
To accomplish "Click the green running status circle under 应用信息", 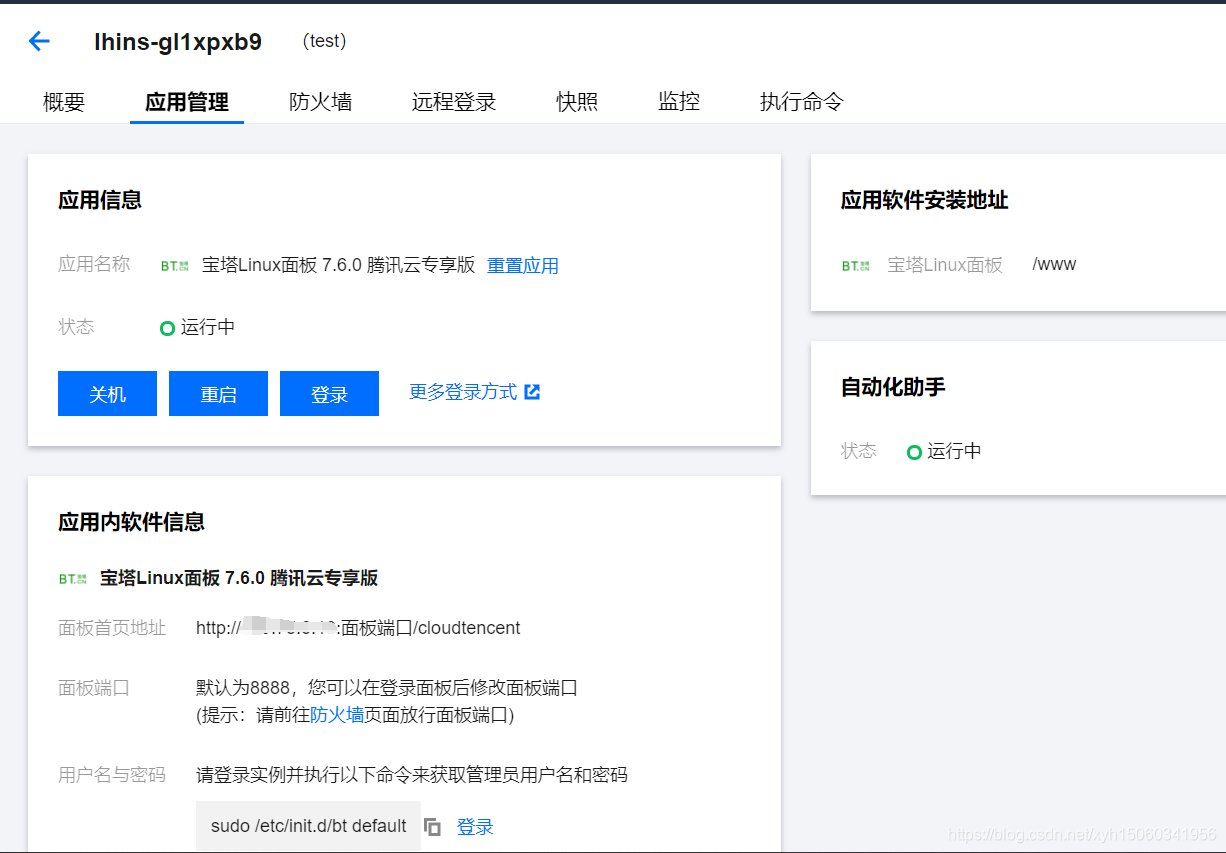I will coord(167,328).
